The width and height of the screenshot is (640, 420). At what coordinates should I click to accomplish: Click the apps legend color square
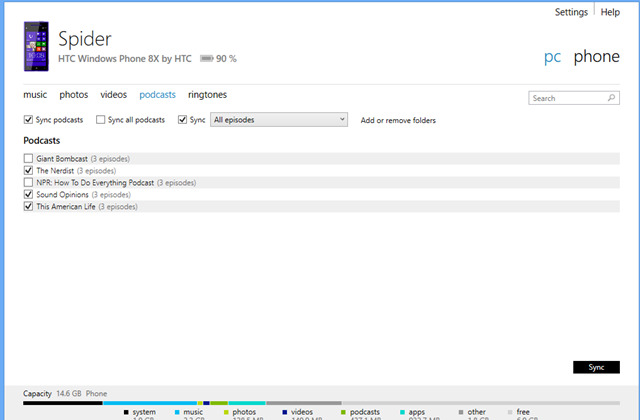coord(402,412)
